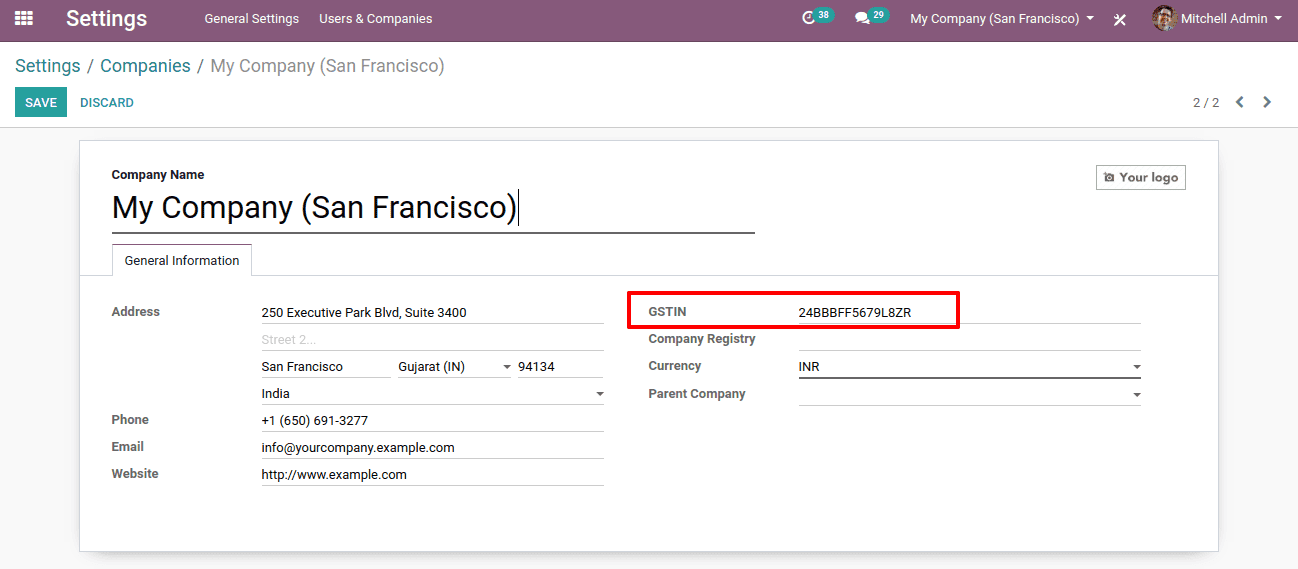Click the Address label

[x=136, y=312]
